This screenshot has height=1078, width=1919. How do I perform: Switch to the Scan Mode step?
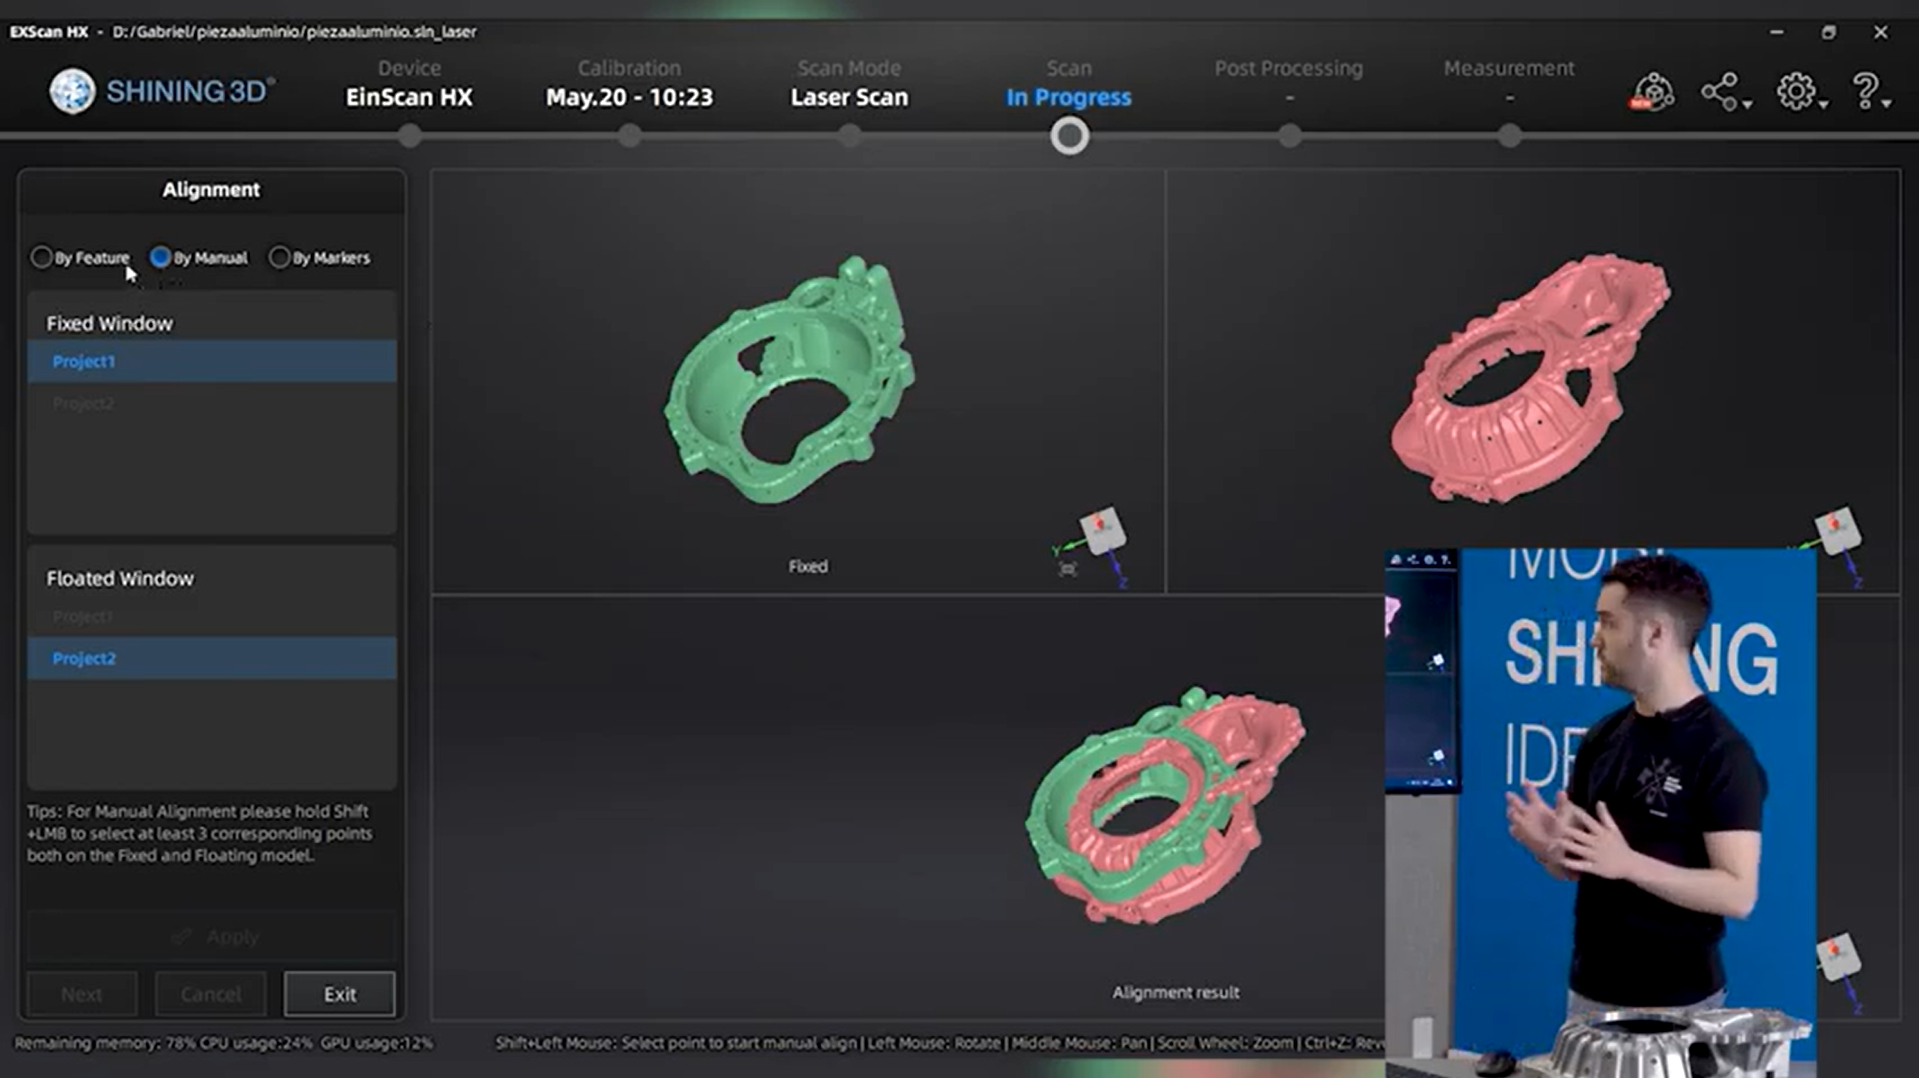pyautogui.click(x=849, y=82)
